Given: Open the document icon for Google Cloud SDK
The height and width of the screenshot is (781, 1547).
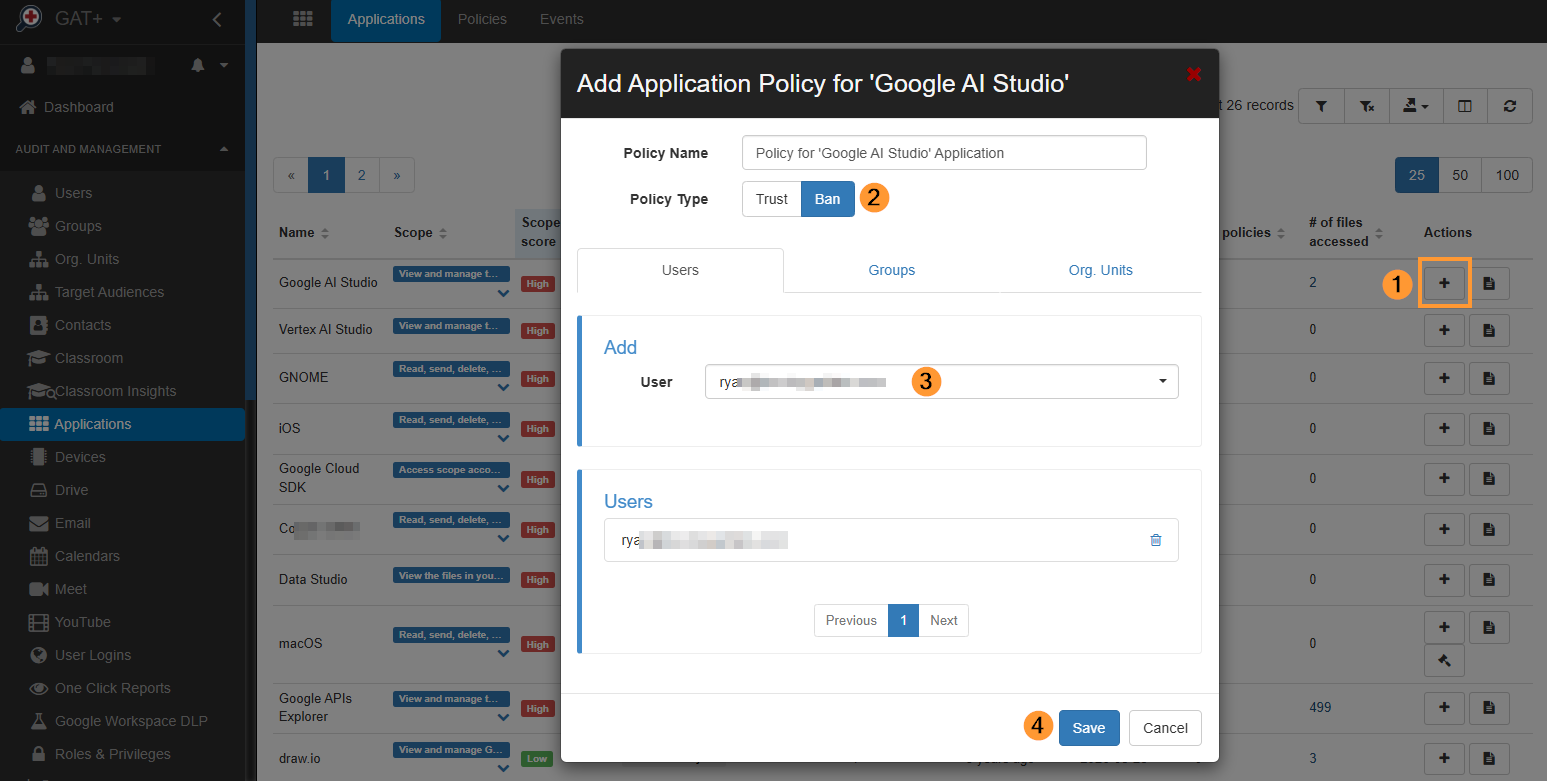Looking at the screenshot, I should click(1488, 478).
